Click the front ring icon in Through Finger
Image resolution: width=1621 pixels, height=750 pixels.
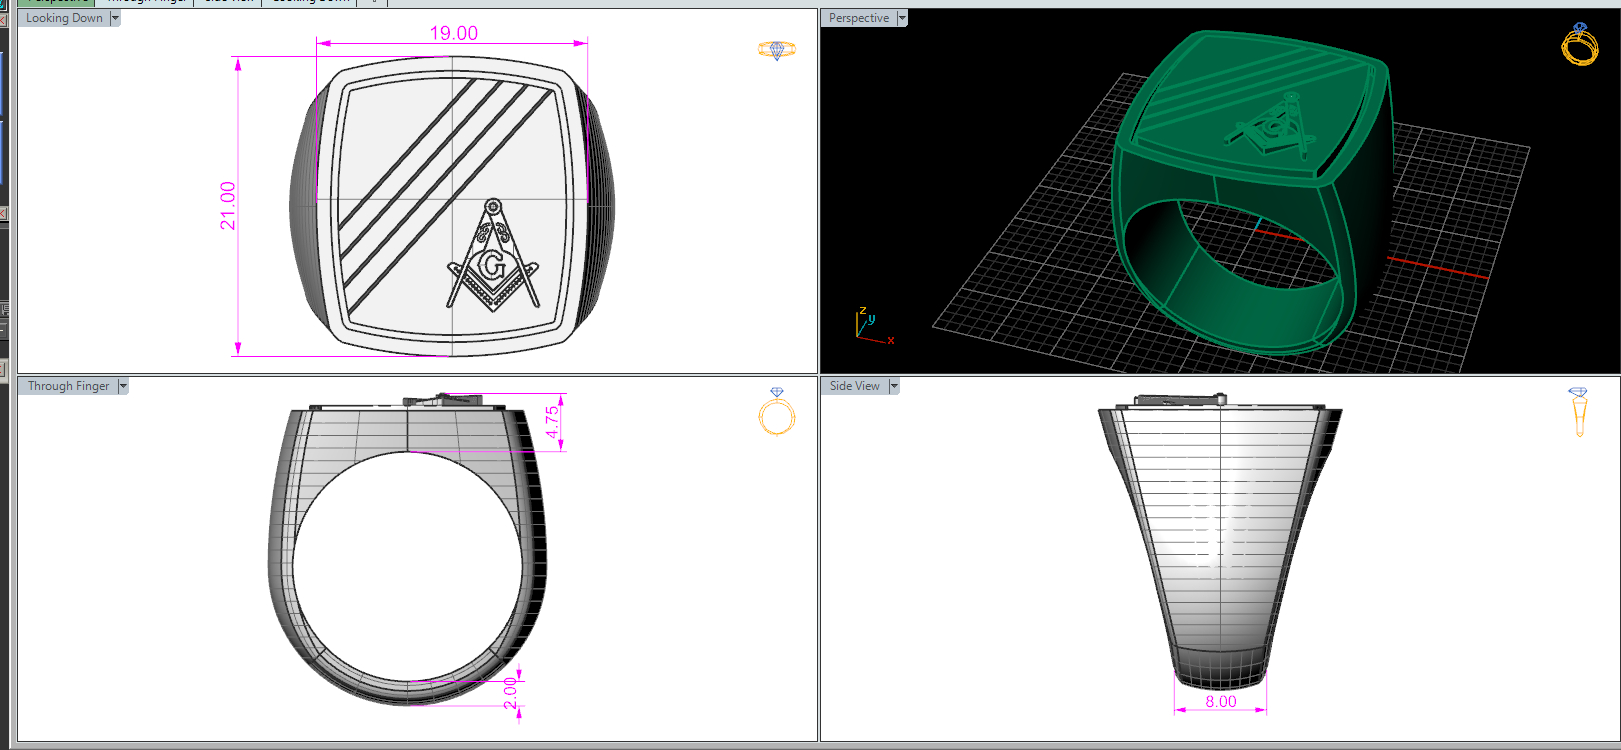777,411
